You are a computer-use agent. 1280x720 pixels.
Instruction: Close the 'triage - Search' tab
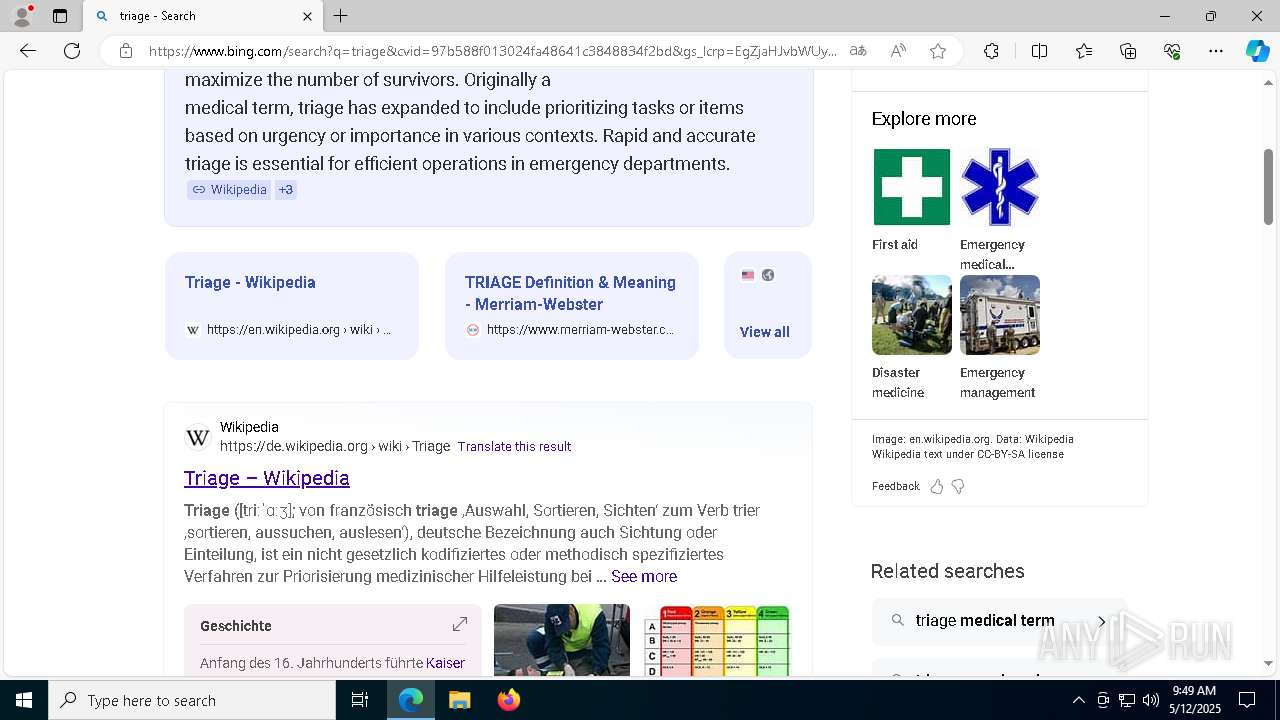click(307, 16)
